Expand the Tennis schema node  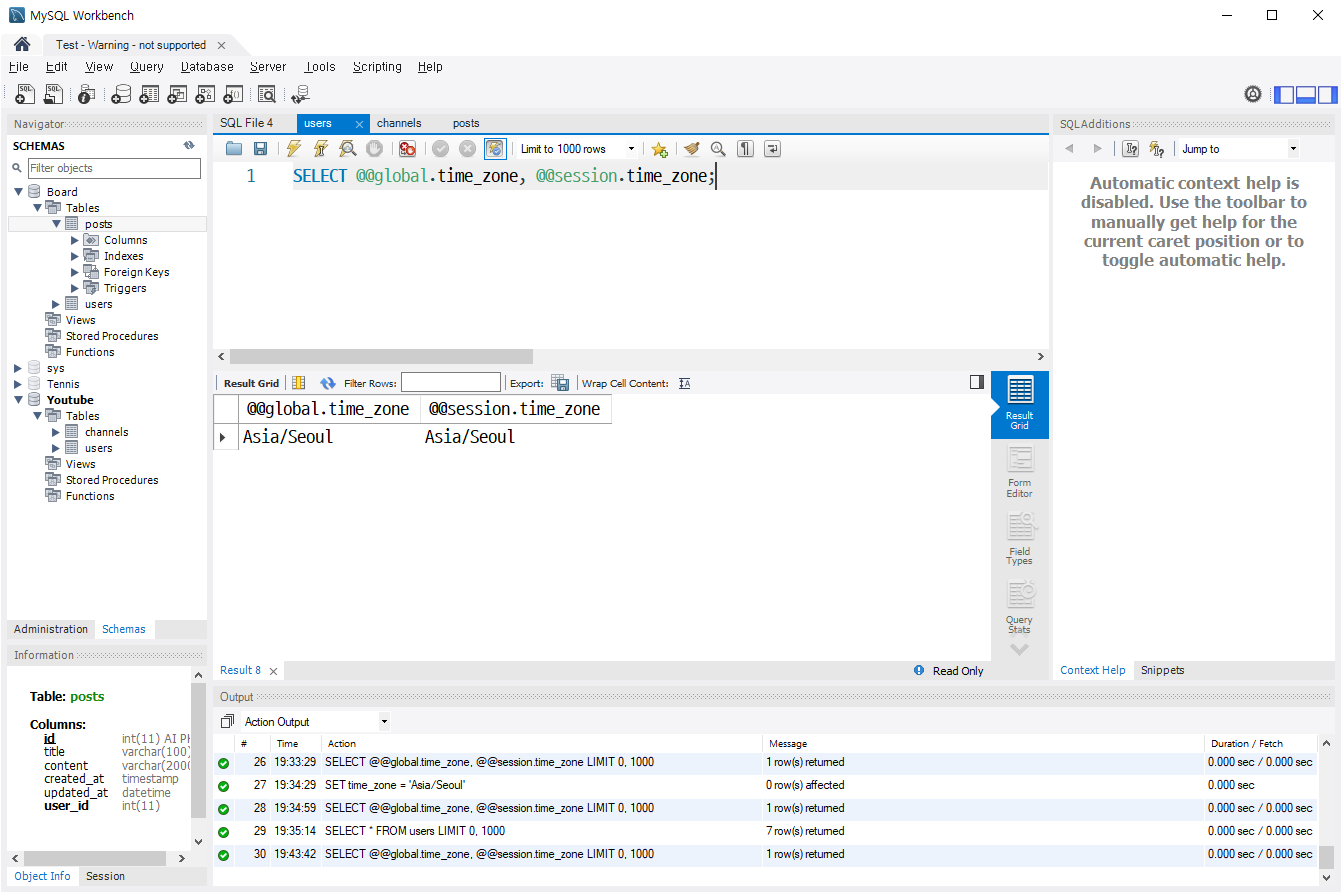[18, 384]
